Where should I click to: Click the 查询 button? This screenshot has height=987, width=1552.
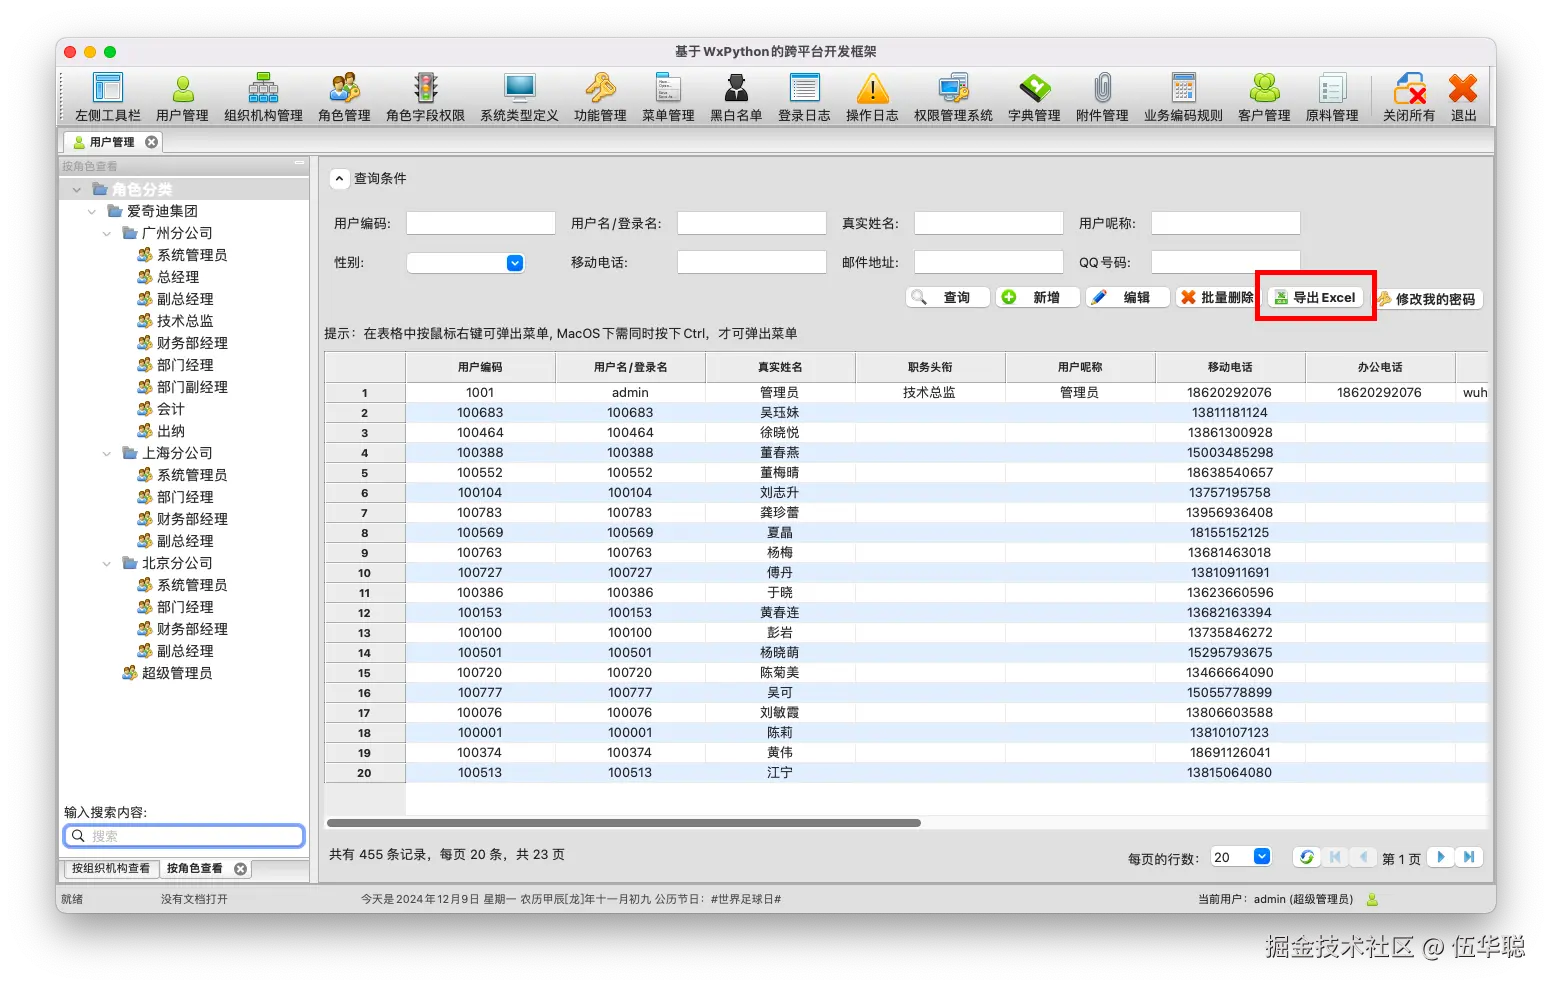click(x=947, y=297)
